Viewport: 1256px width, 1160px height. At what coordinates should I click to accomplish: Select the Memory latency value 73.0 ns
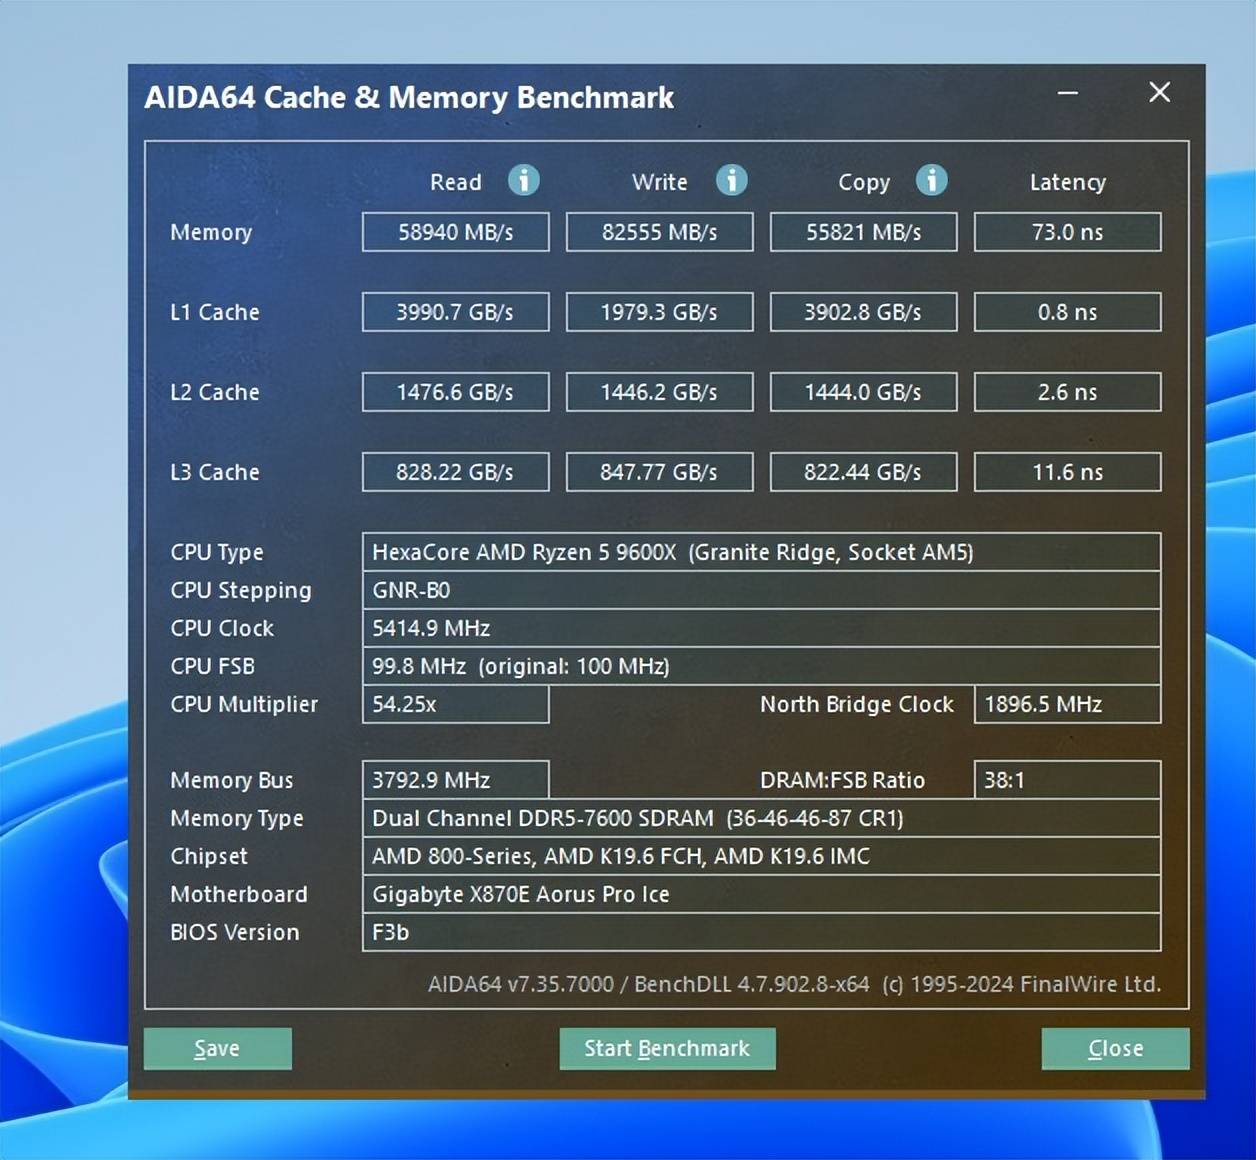tap(1067, 232)
